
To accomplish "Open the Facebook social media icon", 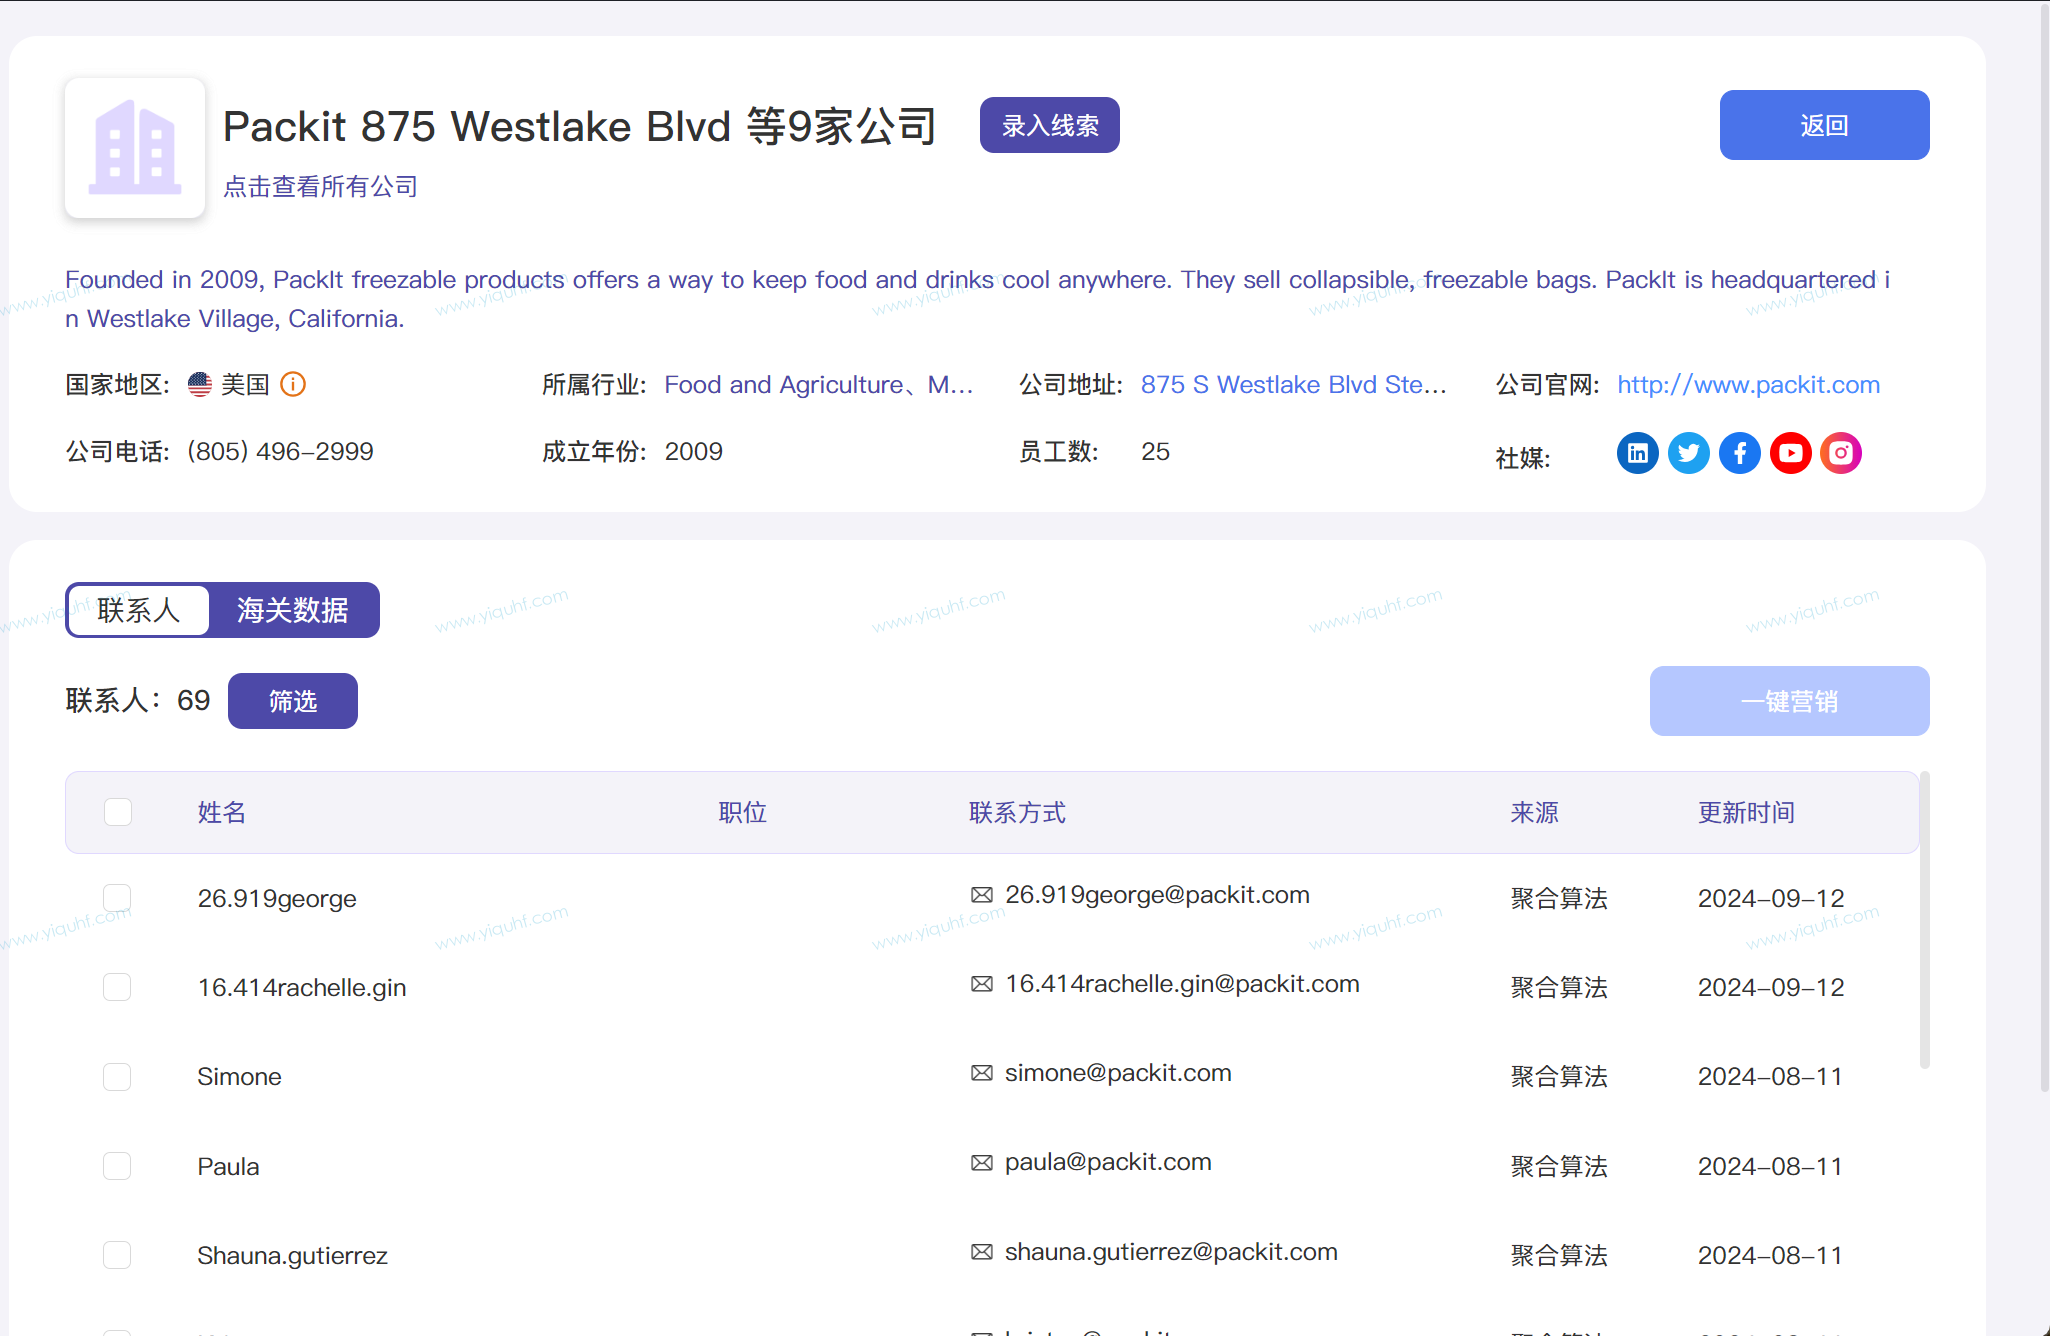I will pyautogui.click(x=1740, y=453).
